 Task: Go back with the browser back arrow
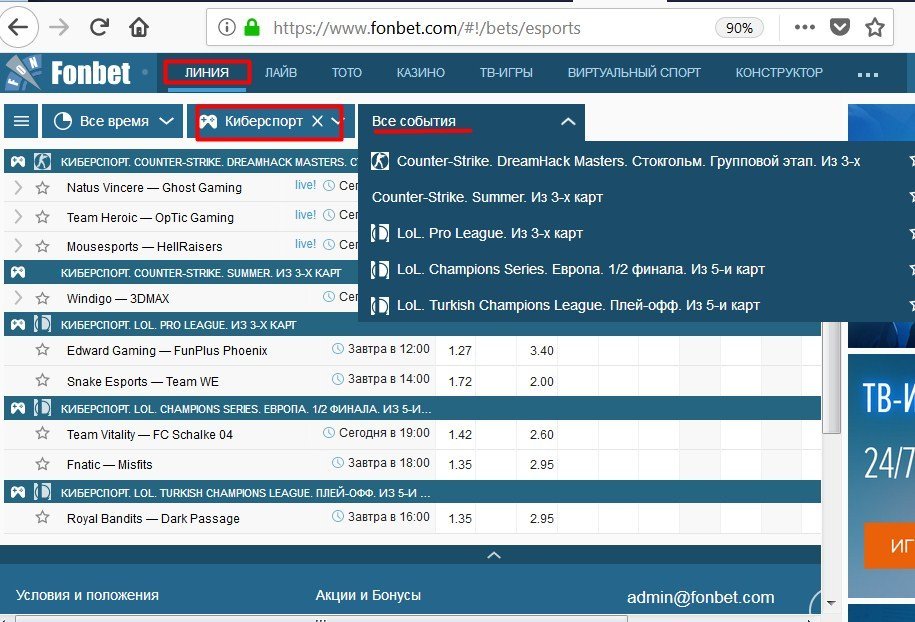[x=18, y=27]
